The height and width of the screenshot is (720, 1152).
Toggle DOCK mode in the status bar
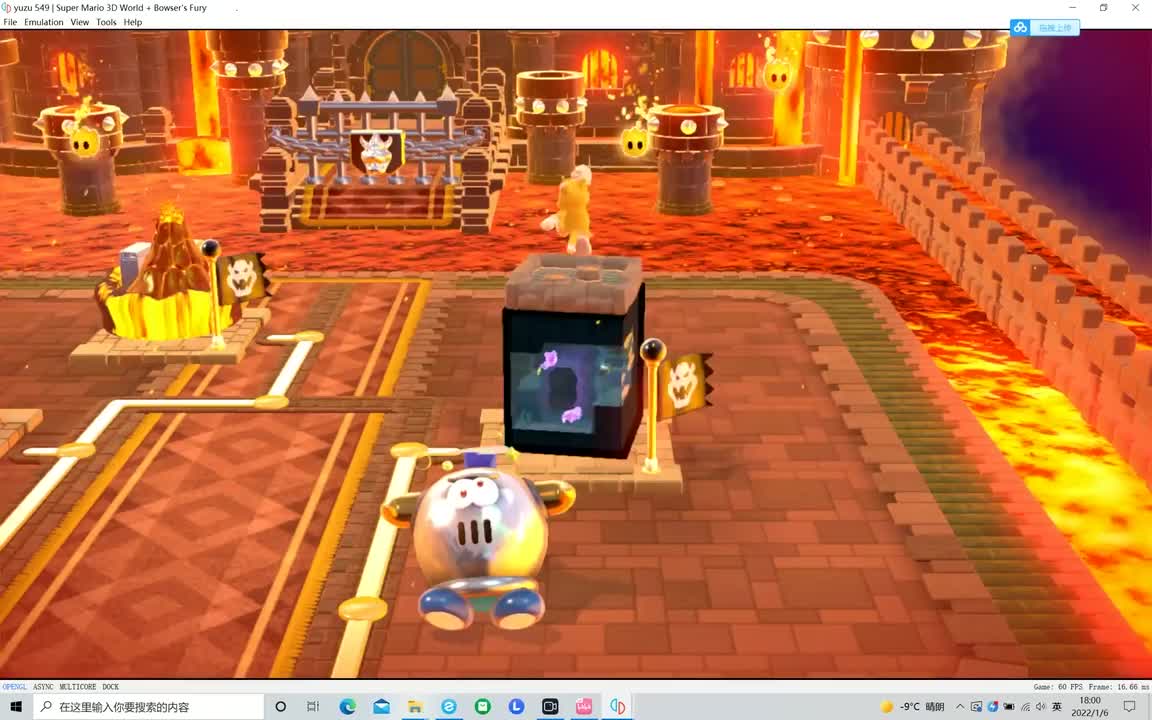pos(110,687)
